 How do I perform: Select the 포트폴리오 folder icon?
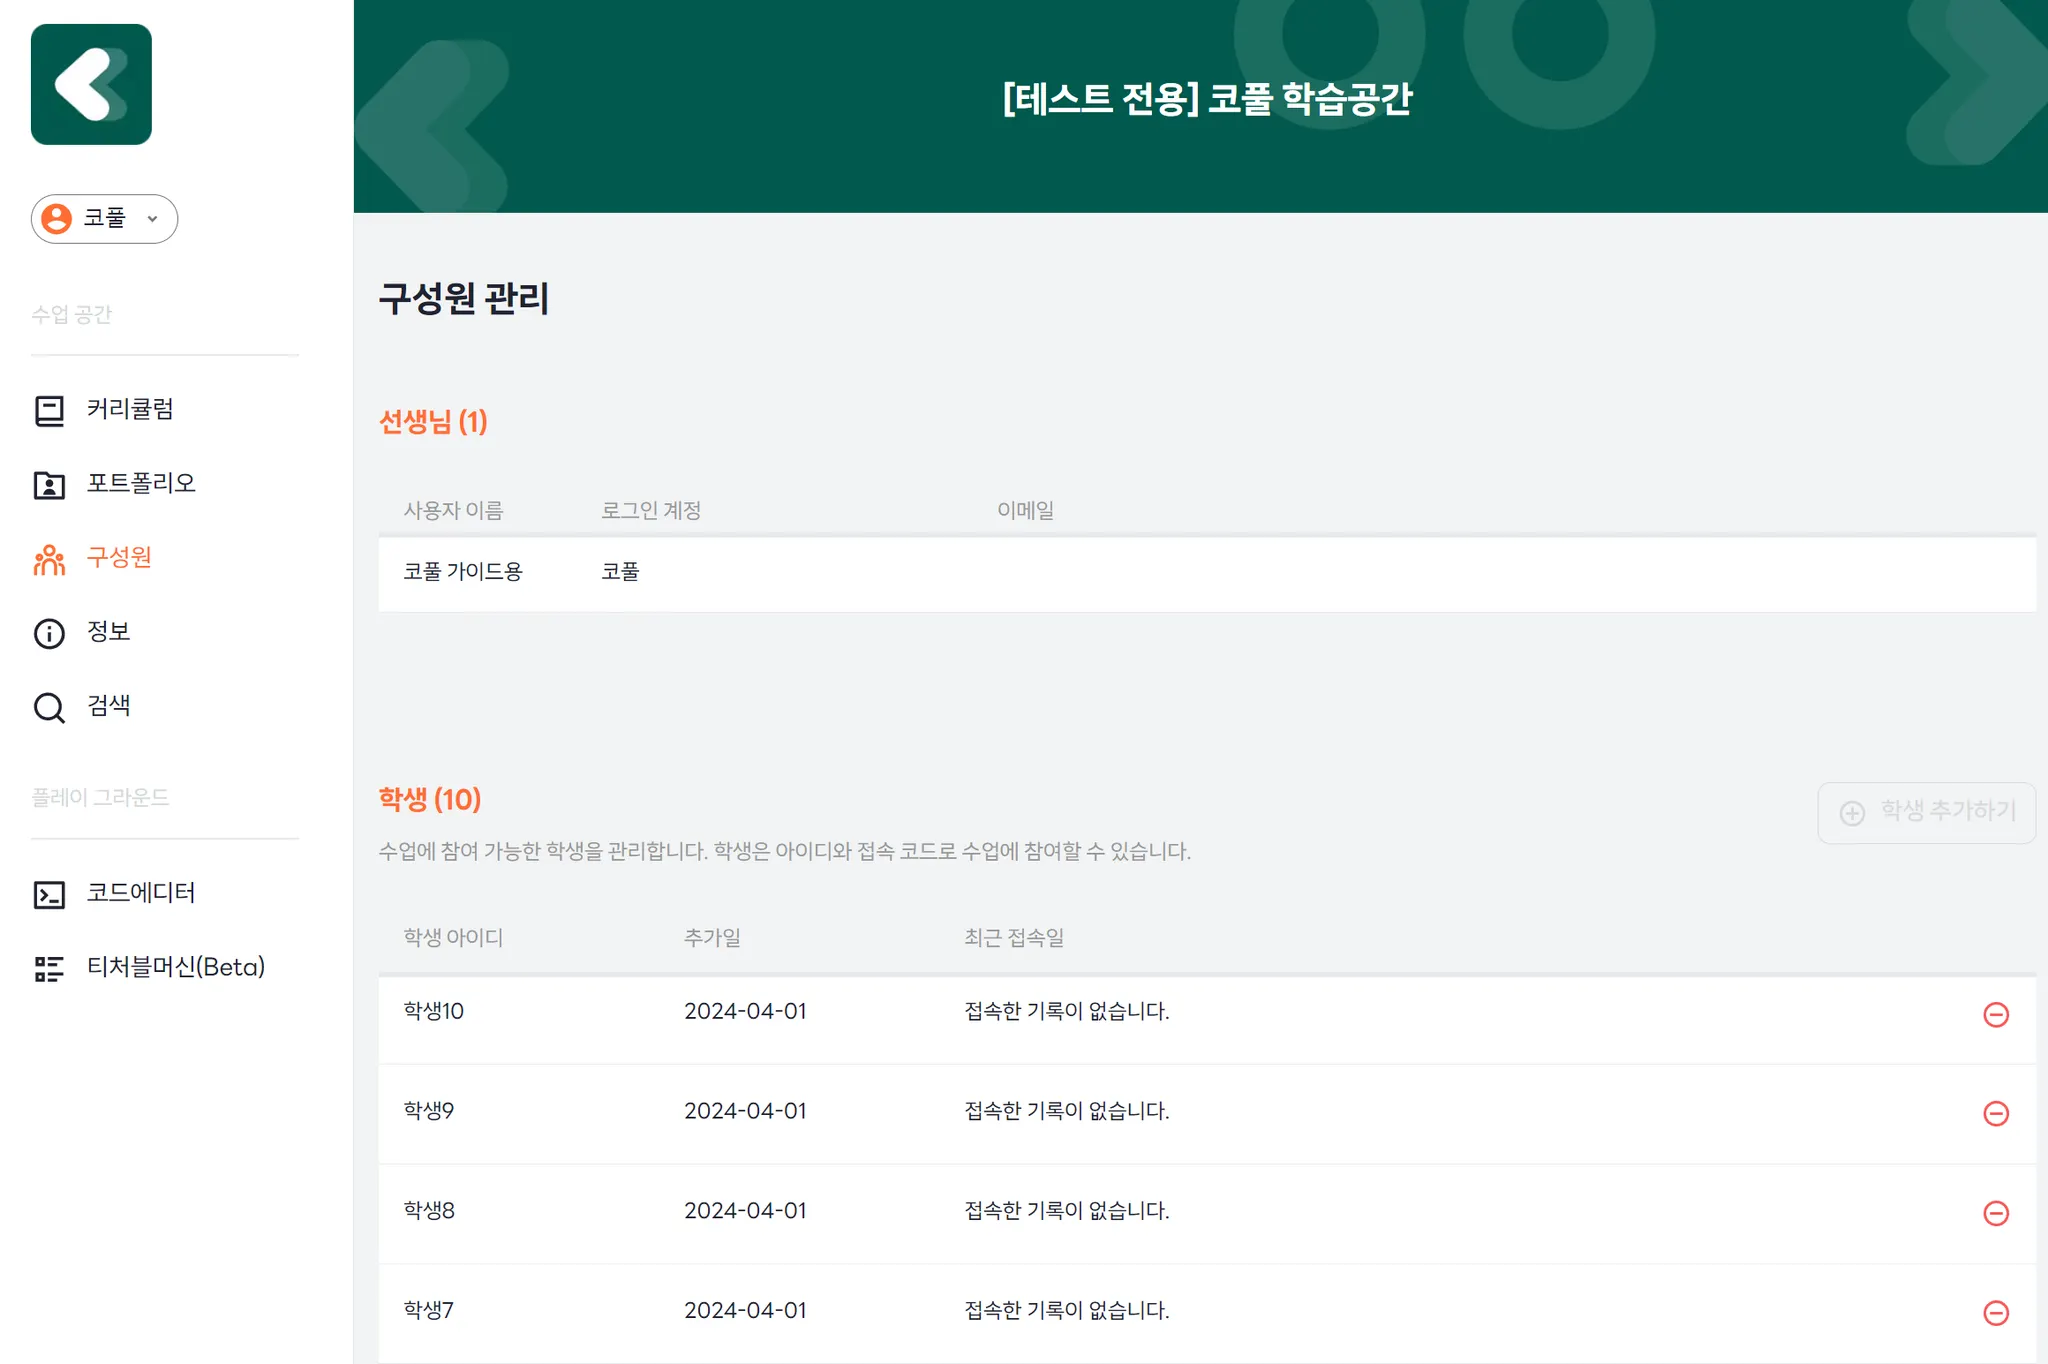tap(49, 484)
